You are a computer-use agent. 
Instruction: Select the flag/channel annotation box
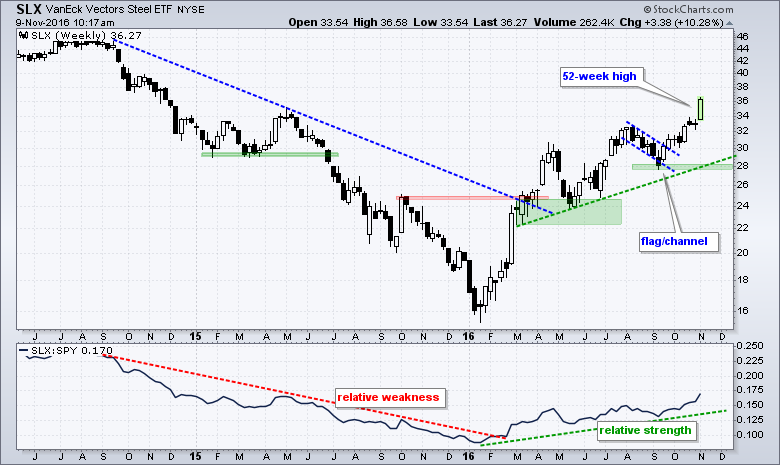(679, 242)
